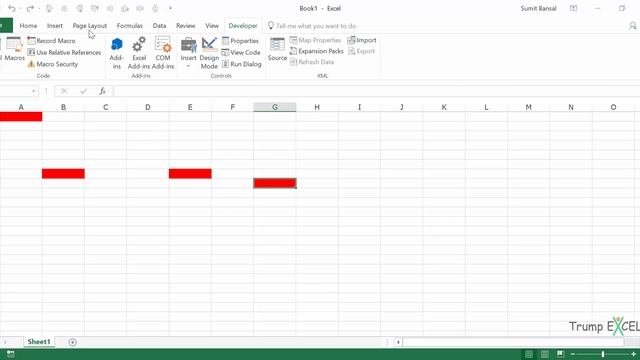Image resolution: width=640 pixels, height=360 pixels.
Task: Select column O header
Action: 613,107
